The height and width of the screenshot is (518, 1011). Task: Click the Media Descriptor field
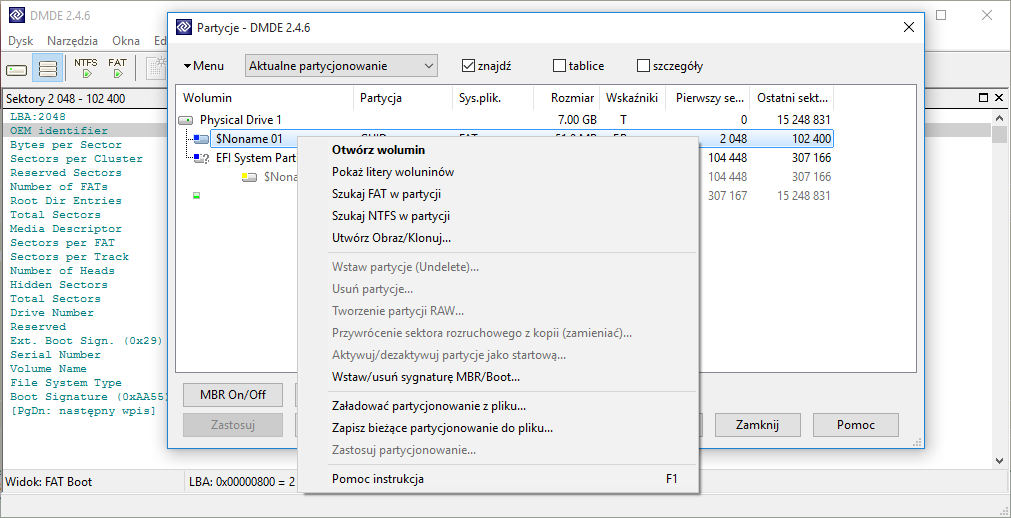point(66,229)
